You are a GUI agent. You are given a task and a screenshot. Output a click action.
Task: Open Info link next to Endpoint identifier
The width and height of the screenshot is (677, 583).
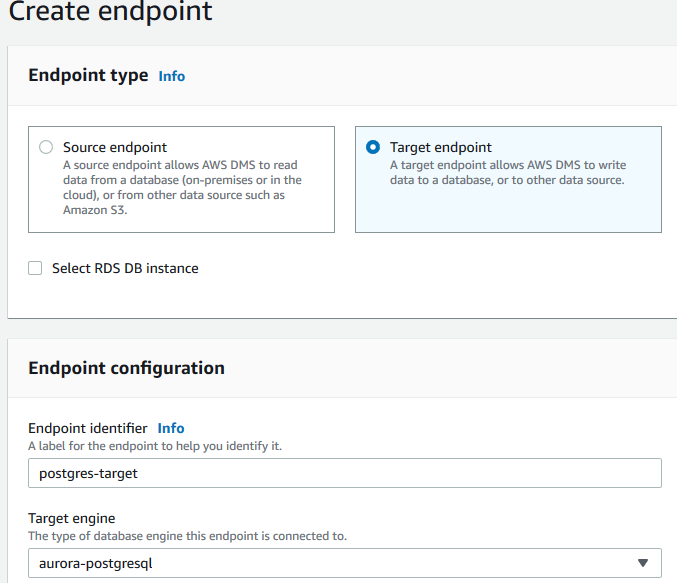171,428
